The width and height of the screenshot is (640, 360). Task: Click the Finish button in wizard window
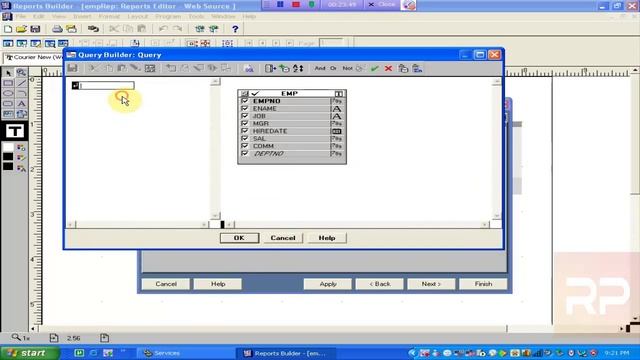pos(483,284)
